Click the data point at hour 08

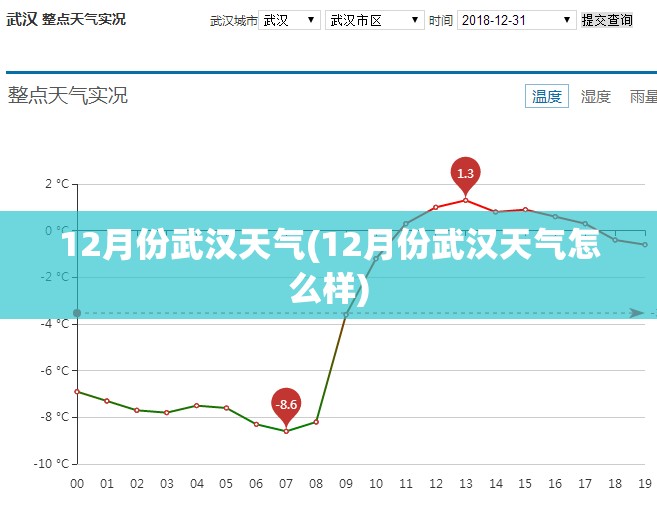point(316,422)
